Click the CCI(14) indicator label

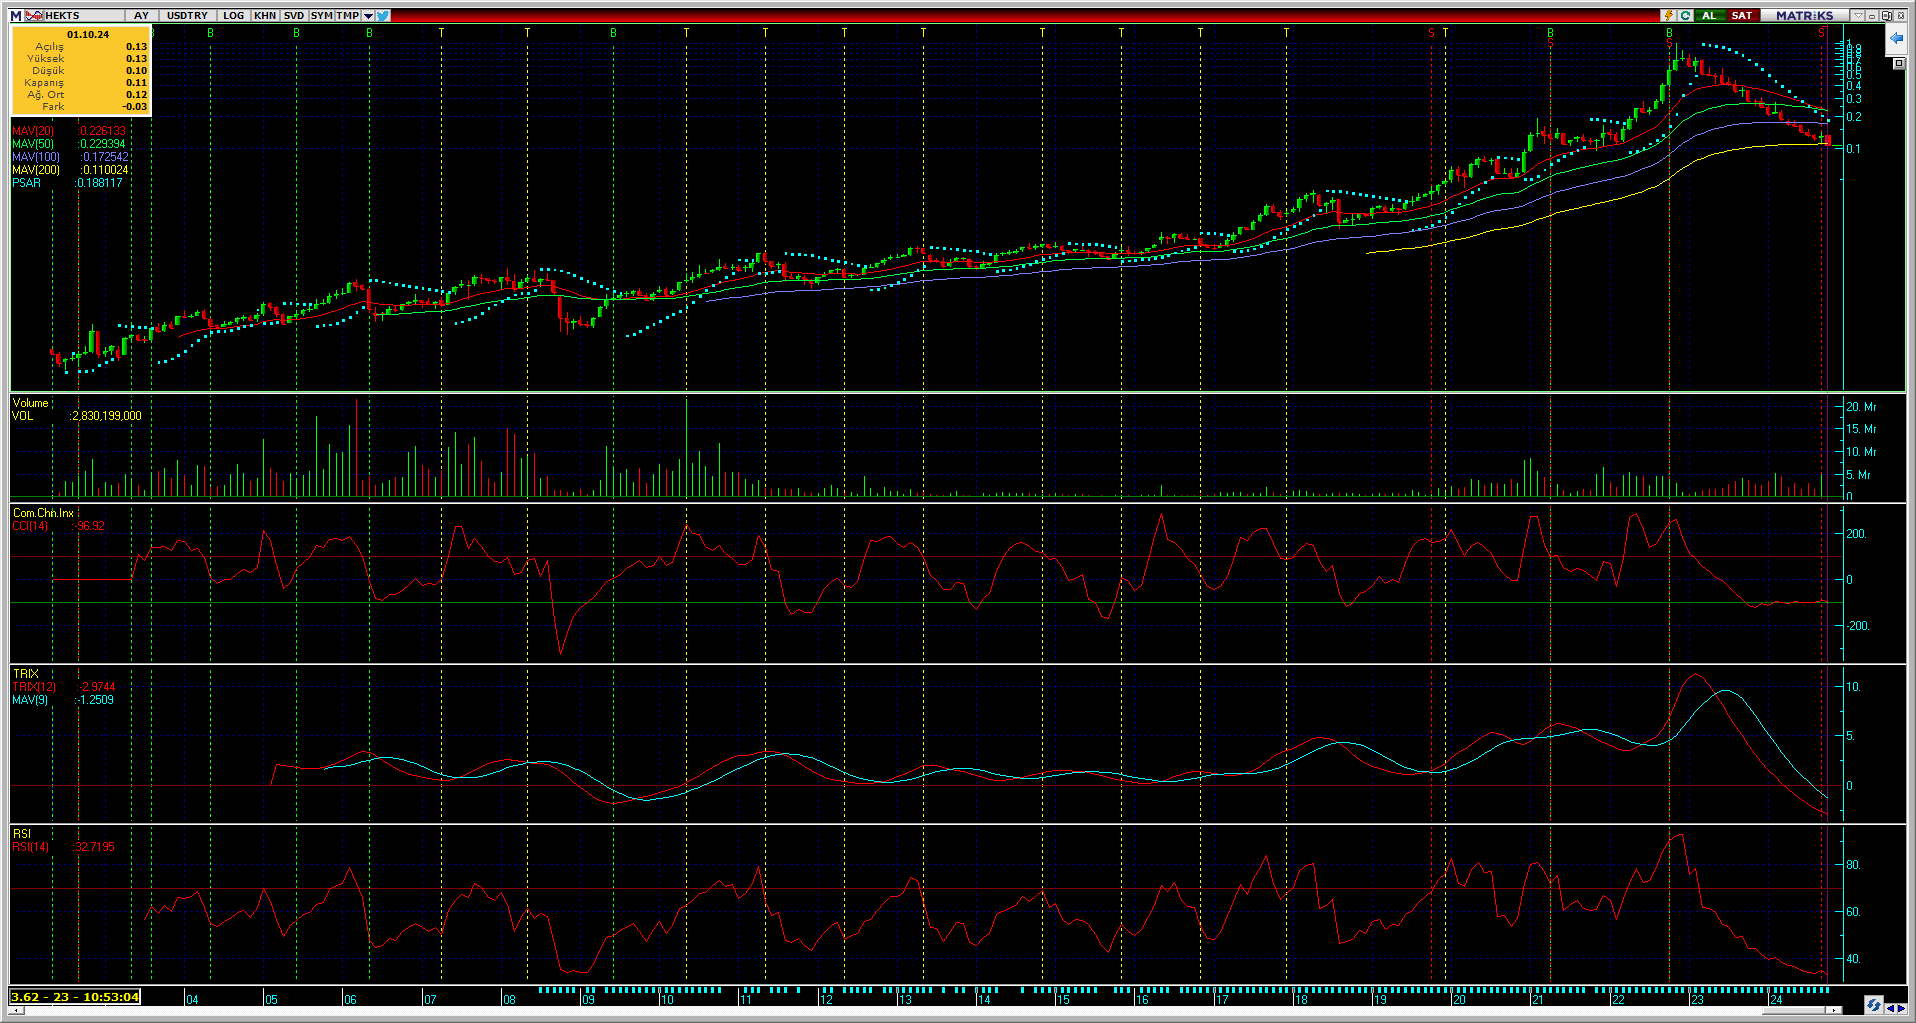point(30,526)
